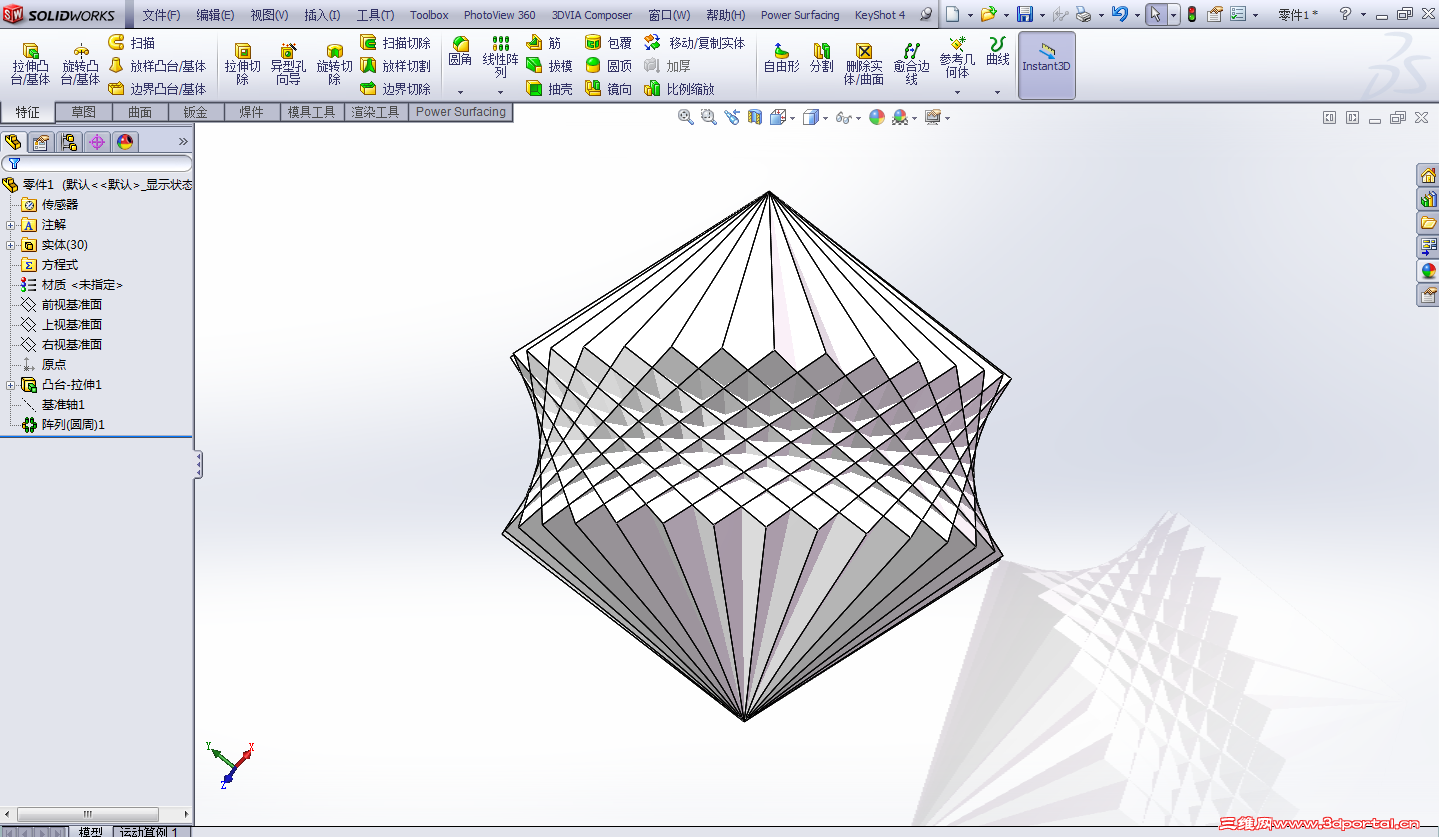The image size is (1439, 837).
Task: Open the Hole Wizard (异型孔向导)
Action: pos(288,64)
